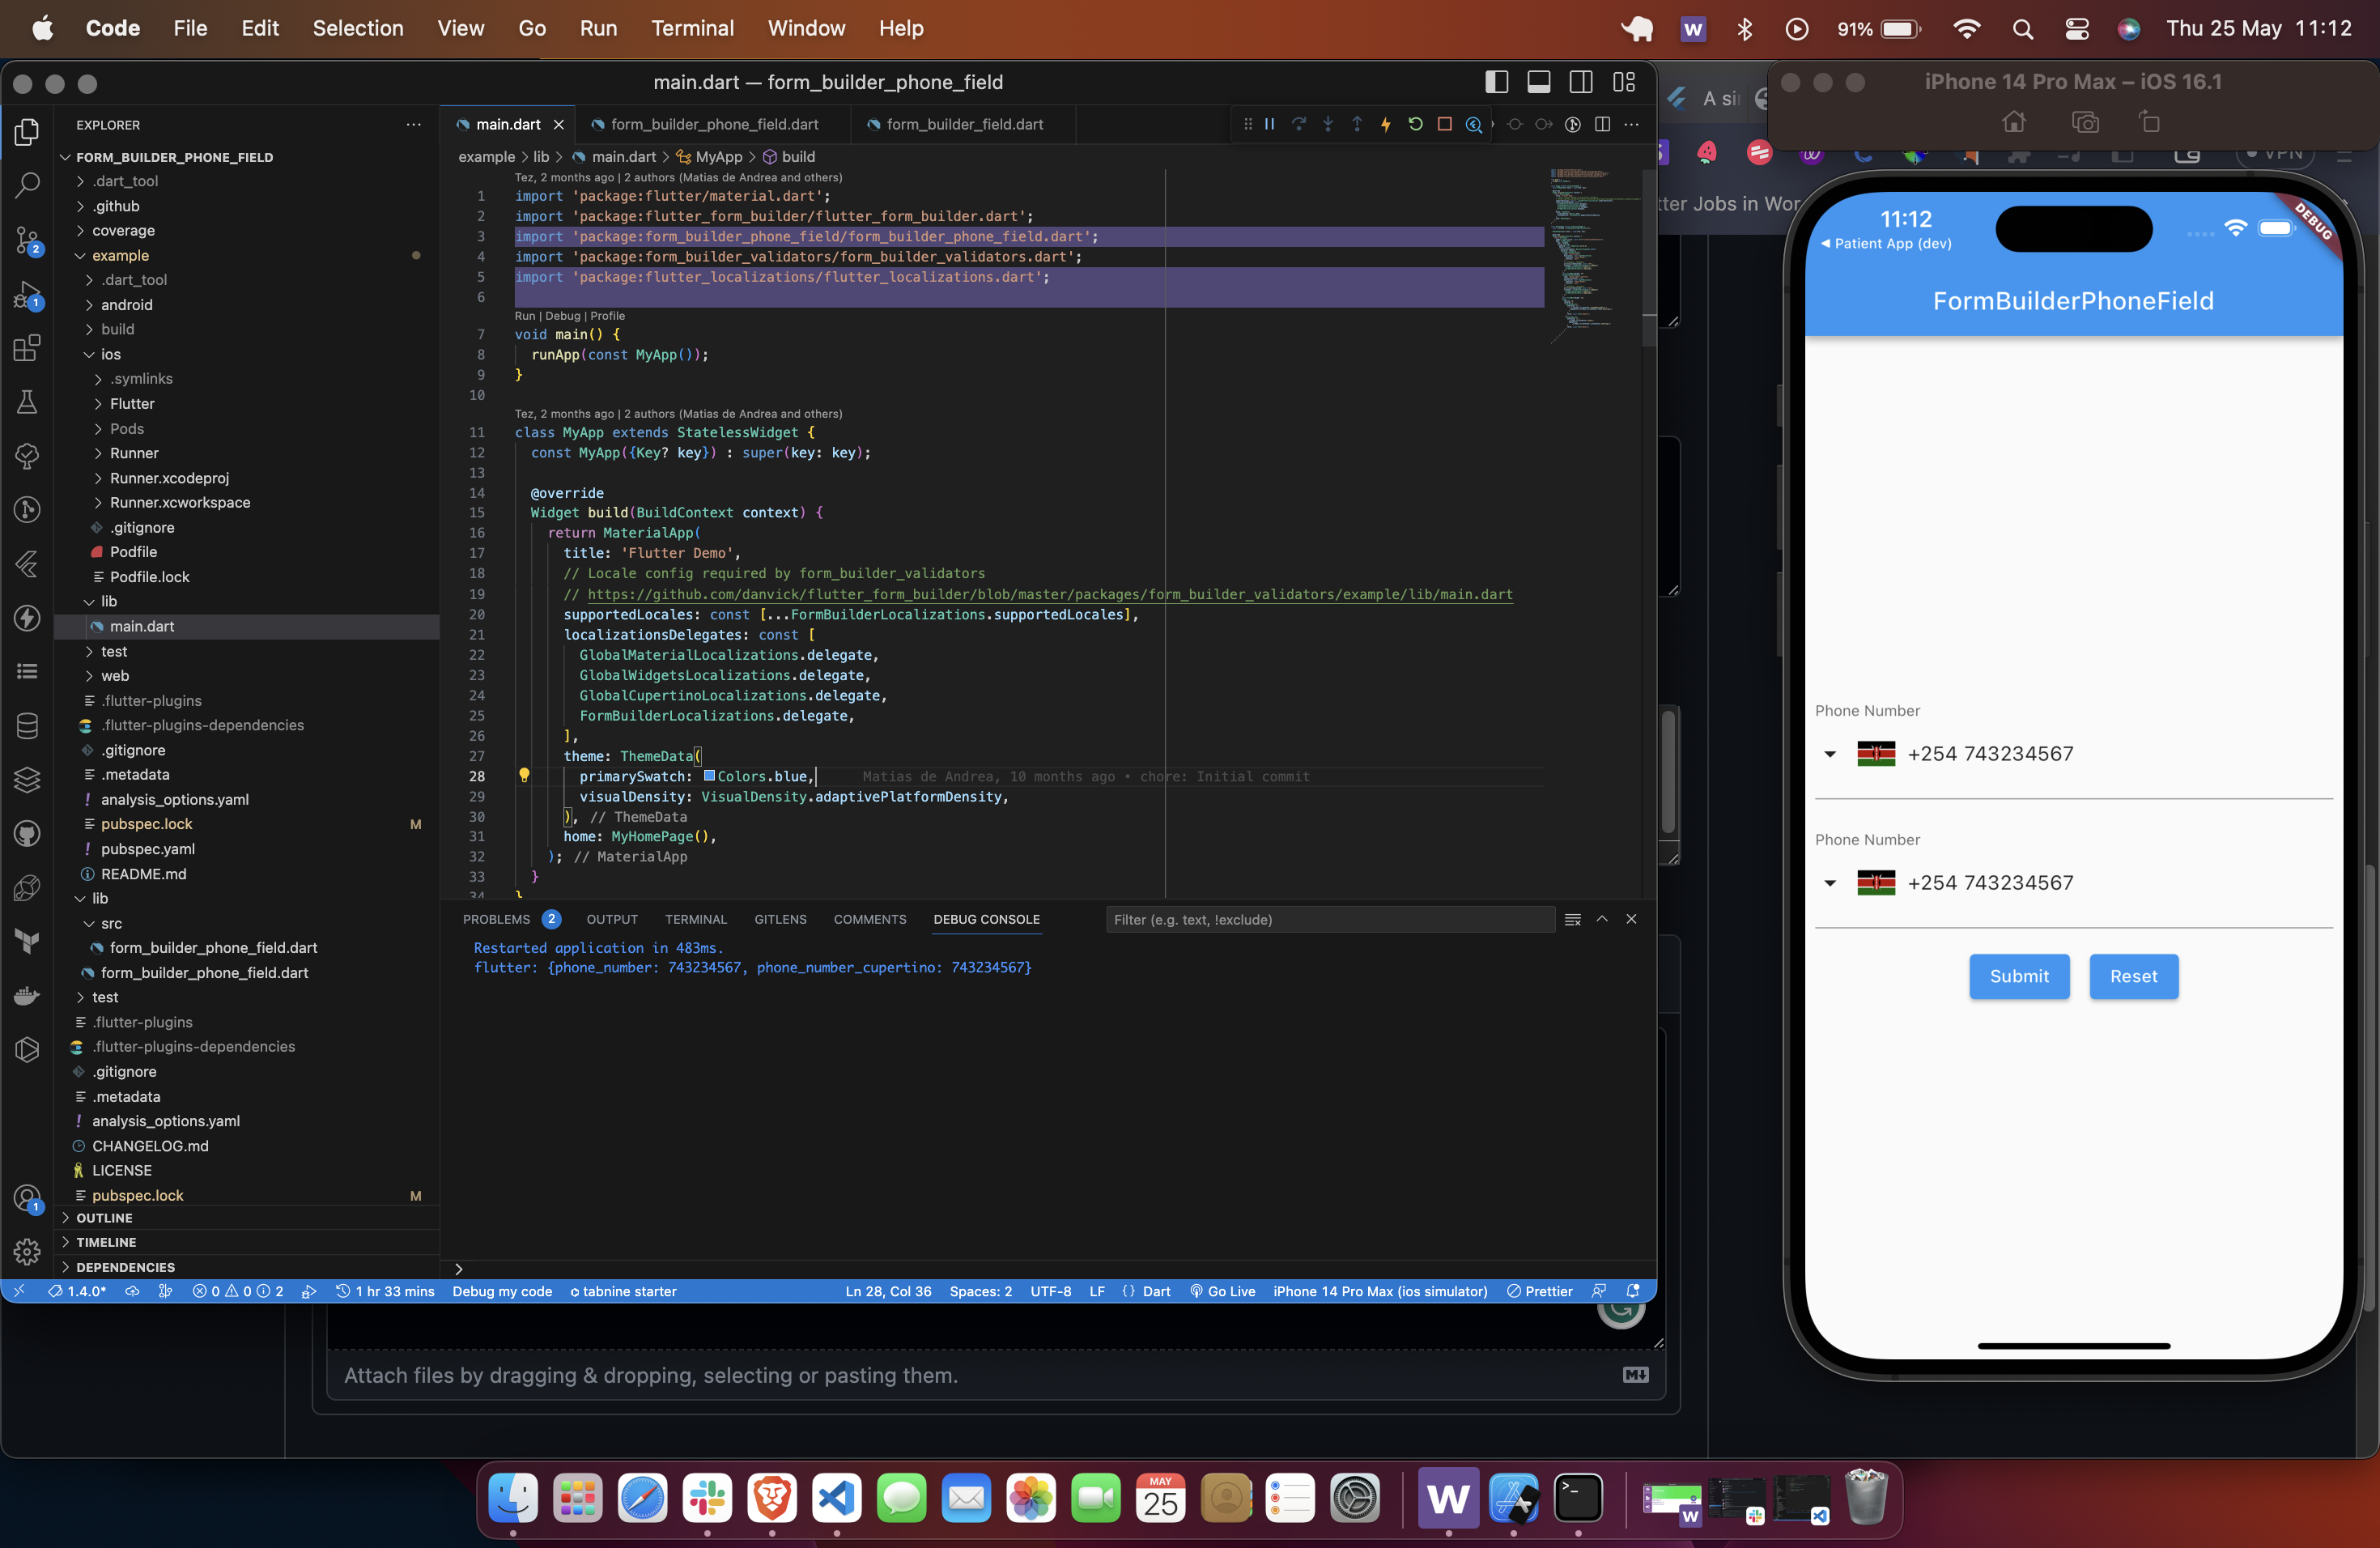Collapse the ios folder
The width and height of the screenshot is (2380, 1548).
click(x=110, y=354)
